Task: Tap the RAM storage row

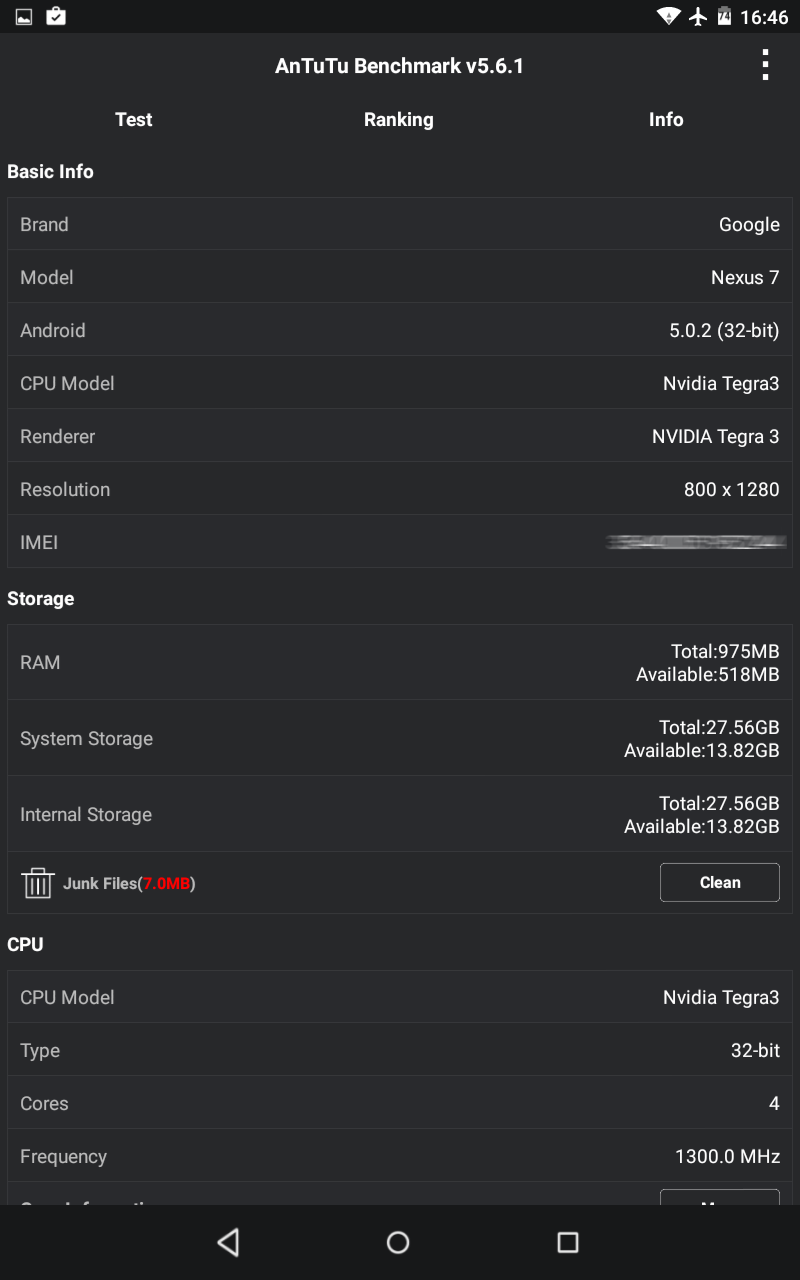Action: 400,663
